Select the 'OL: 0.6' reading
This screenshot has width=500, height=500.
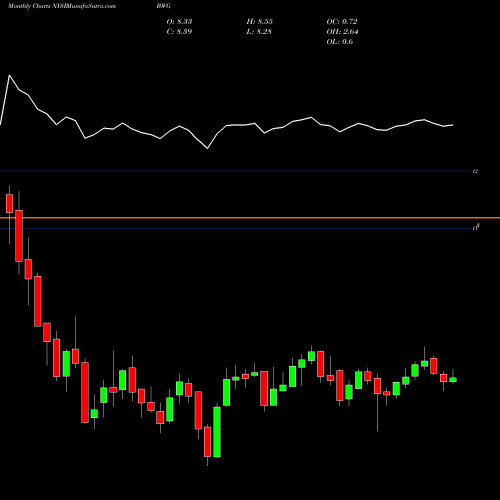pos(340,41)
